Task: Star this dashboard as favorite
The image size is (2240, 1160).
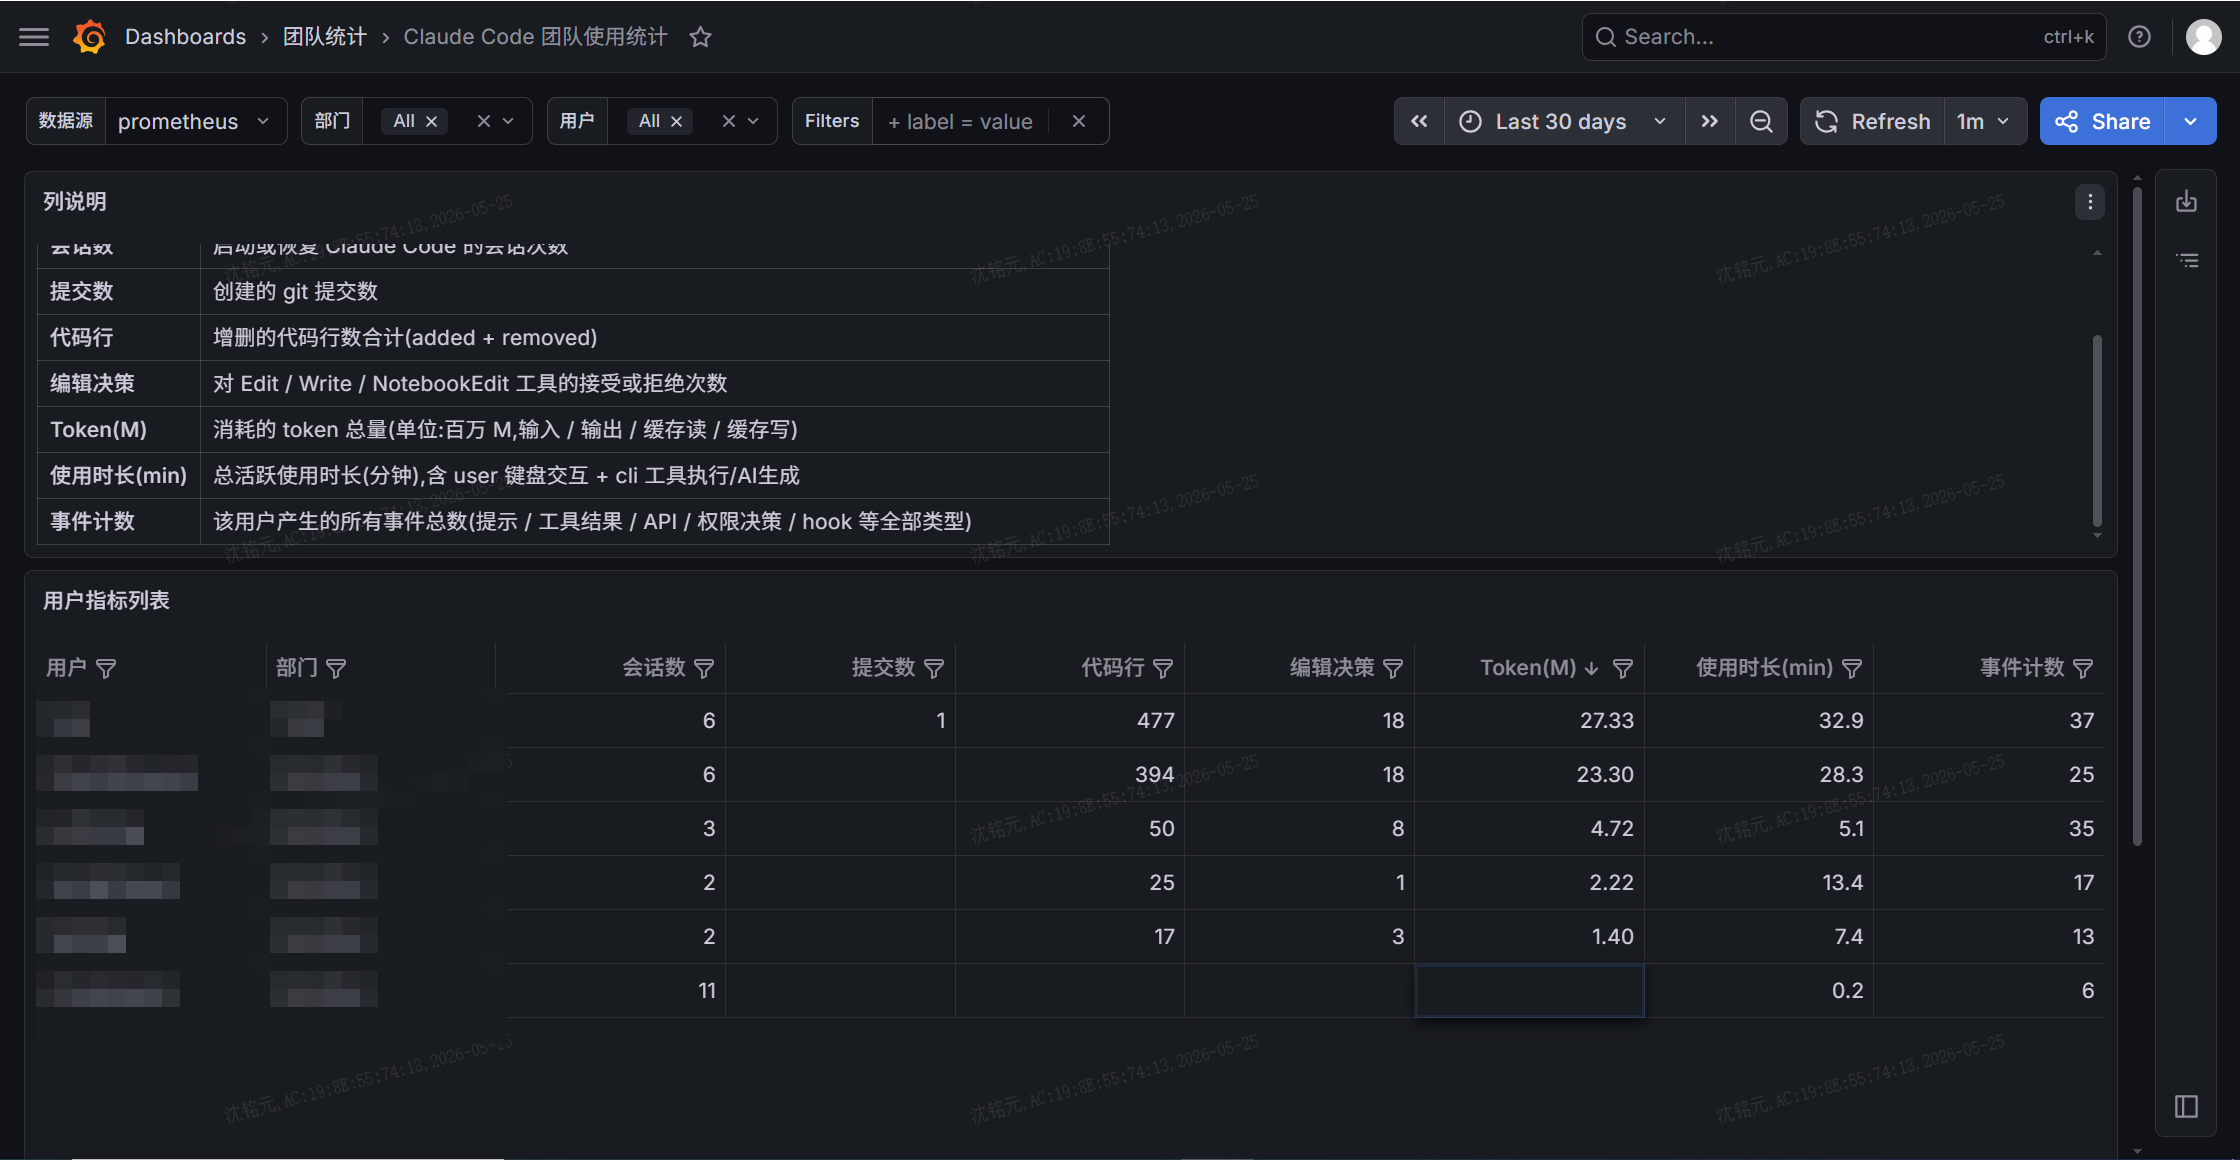Action: coord(700,37)
